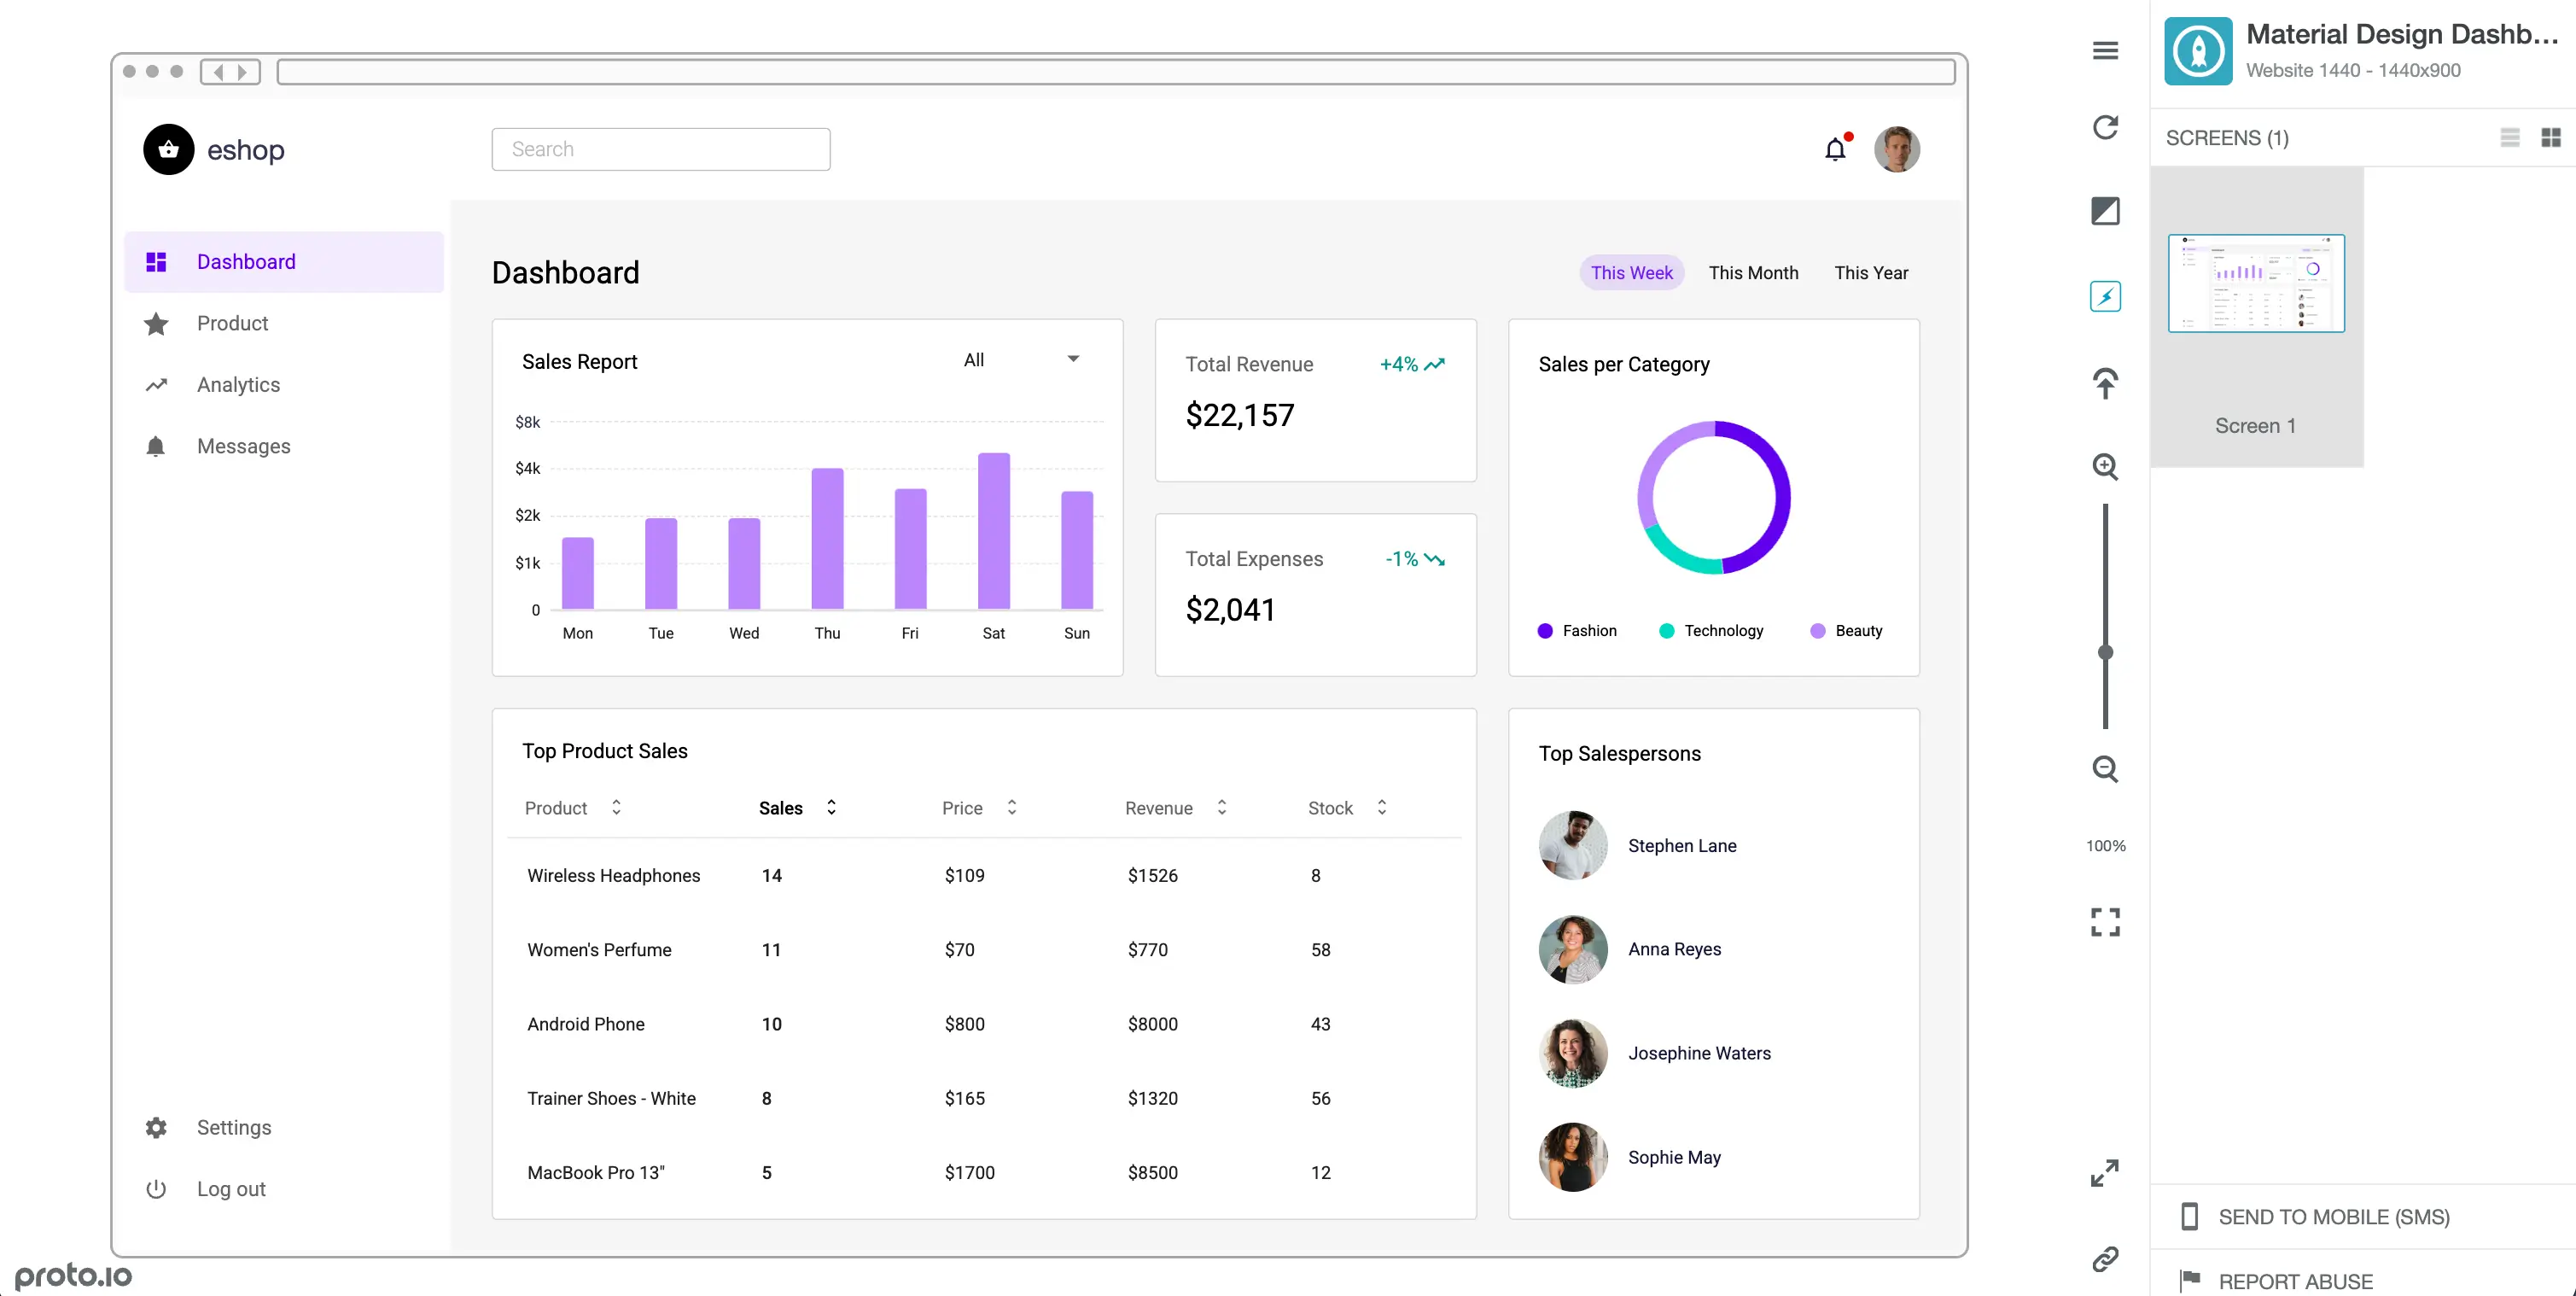
Task: Select the Screen 1 thumbnail
Action: [x=2256, y=283]
